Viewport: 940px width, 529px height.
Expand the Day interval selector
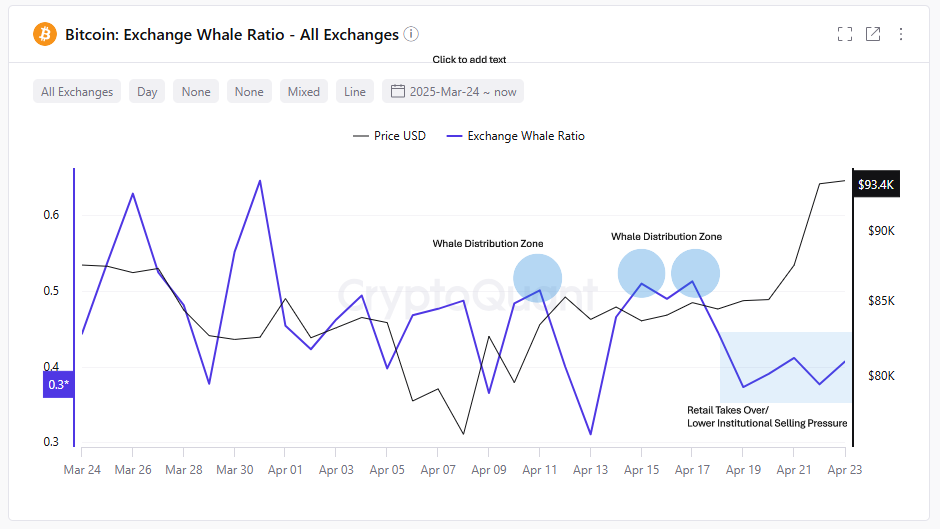click(x=147, y=91)
